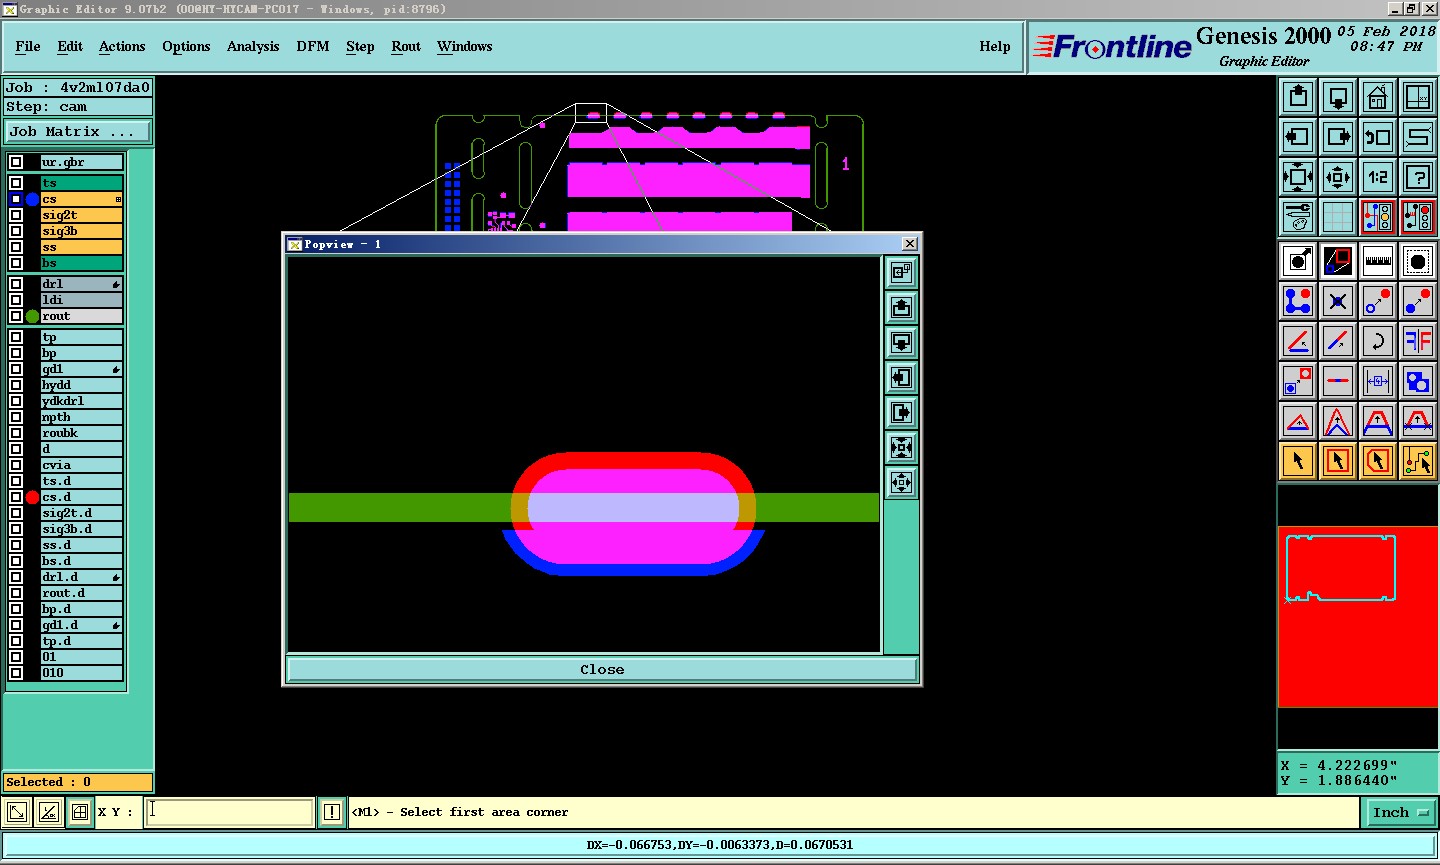Click the black square-to-red-square zoom area icon
1440x865 pixels.
[x=1338, y=262]
